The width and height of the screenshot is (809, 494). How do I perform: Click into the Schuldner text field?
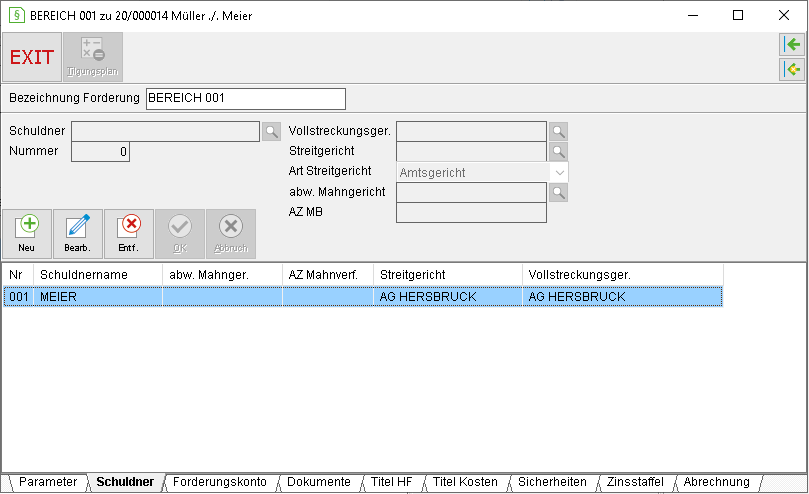[165, 131]
